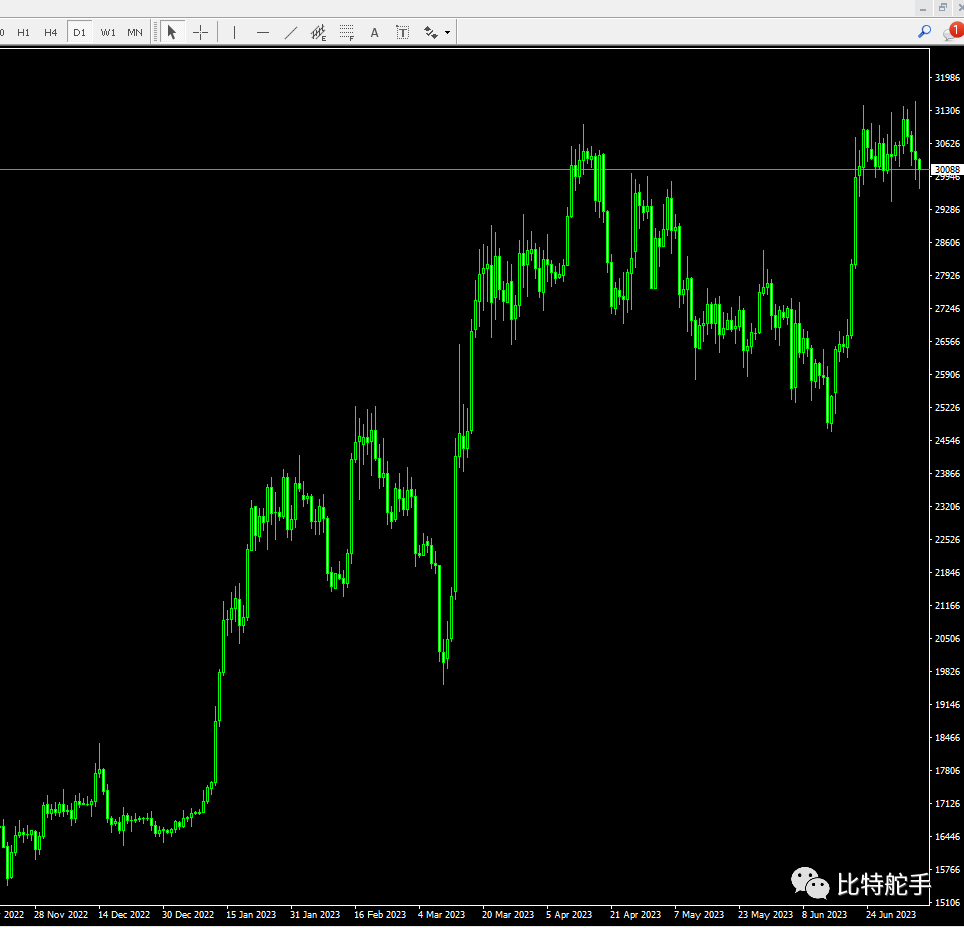Switch chart to H4 timeframe

tap(50, 32)
